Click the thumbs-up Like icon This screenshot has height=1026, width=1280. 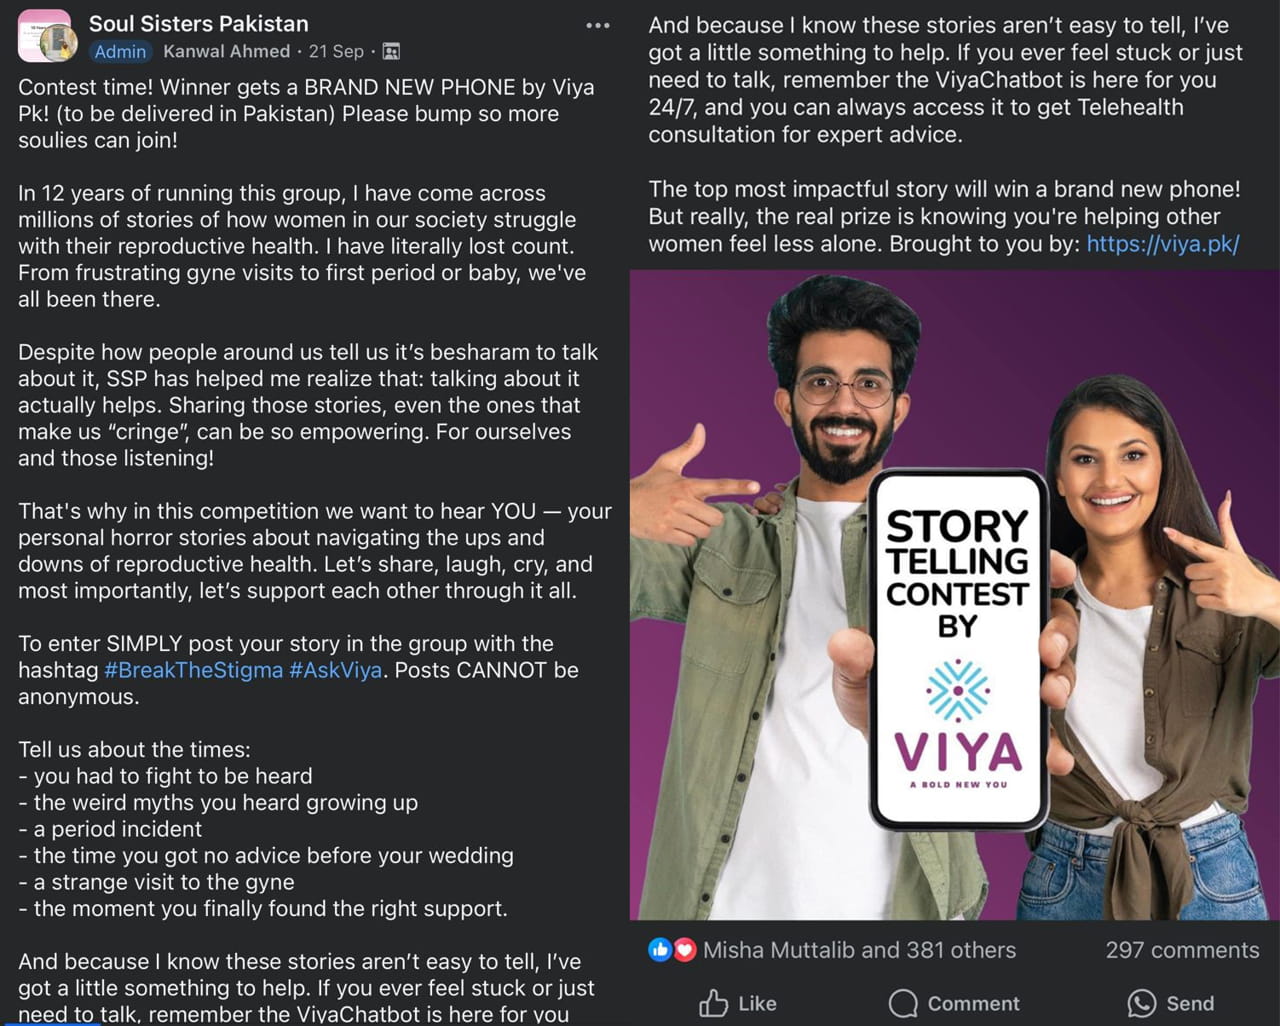click(x=713, y=1003)
